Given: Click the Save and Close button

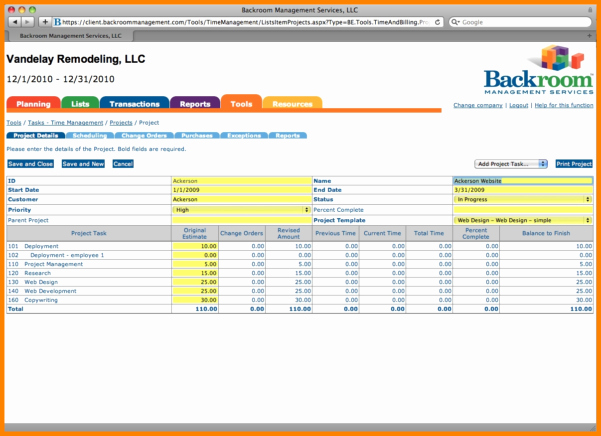Looking at the screenshot, I should point(30,164).
